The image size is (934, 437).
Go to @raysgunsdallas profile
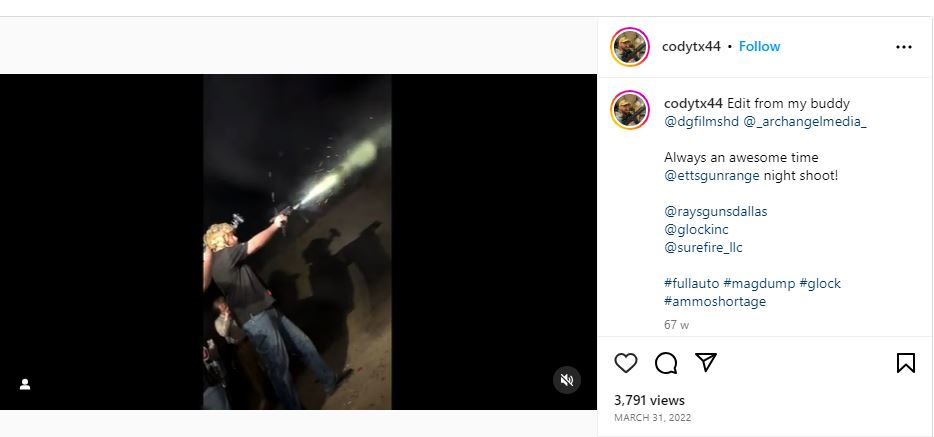pyautogui.click(x=715, y=212)
